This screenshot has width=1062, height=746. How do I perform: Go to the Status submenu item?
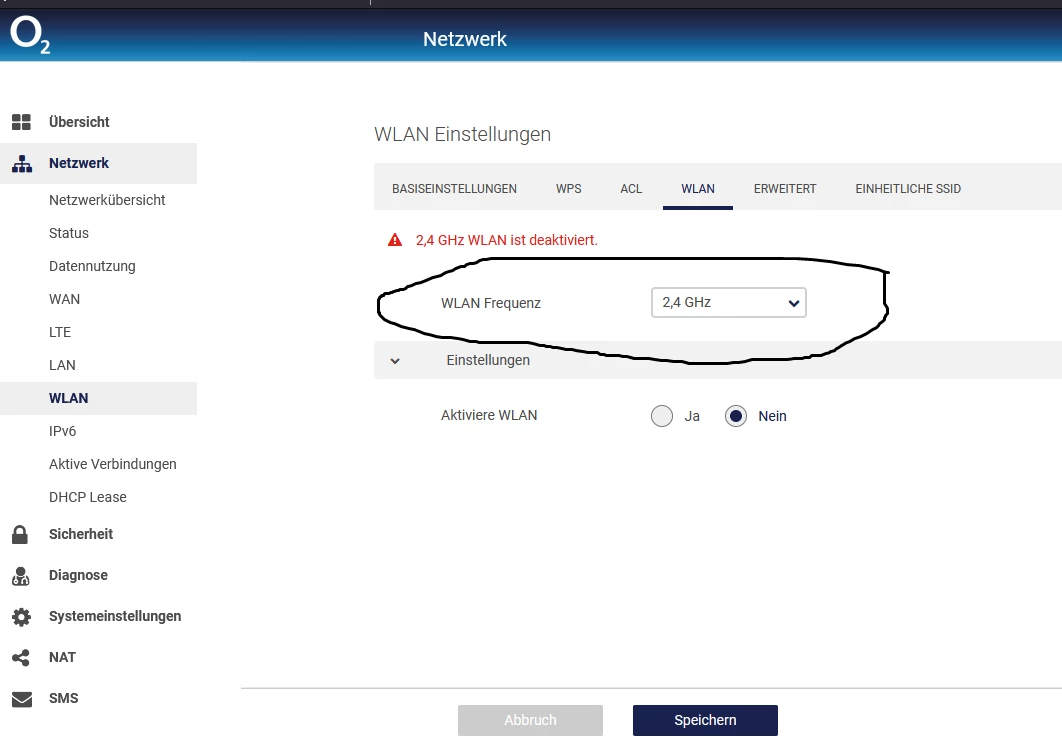click(68, 233)
